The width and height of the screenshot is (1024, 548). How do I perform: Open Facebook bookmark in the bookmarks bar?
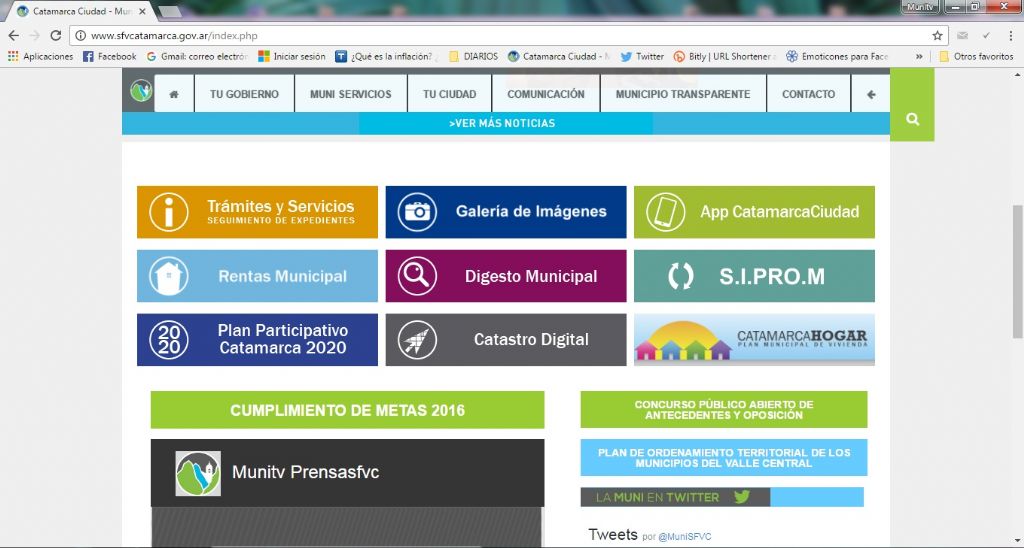pyautogui.click(x=109, y=57)
